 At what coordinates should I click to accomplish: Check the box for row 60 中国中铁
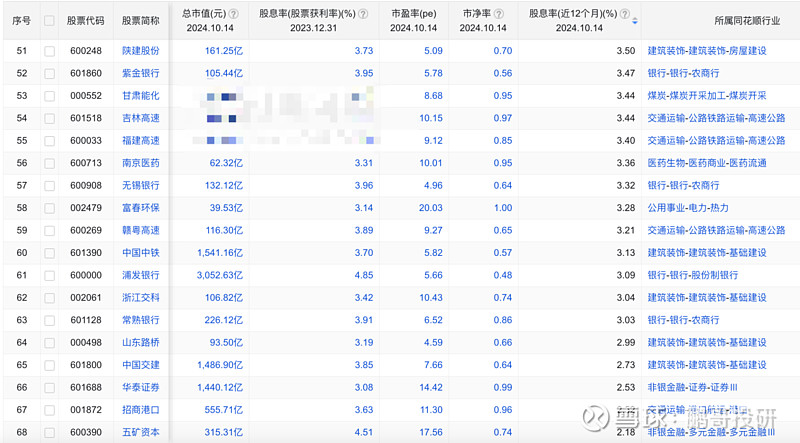[49, 253]
